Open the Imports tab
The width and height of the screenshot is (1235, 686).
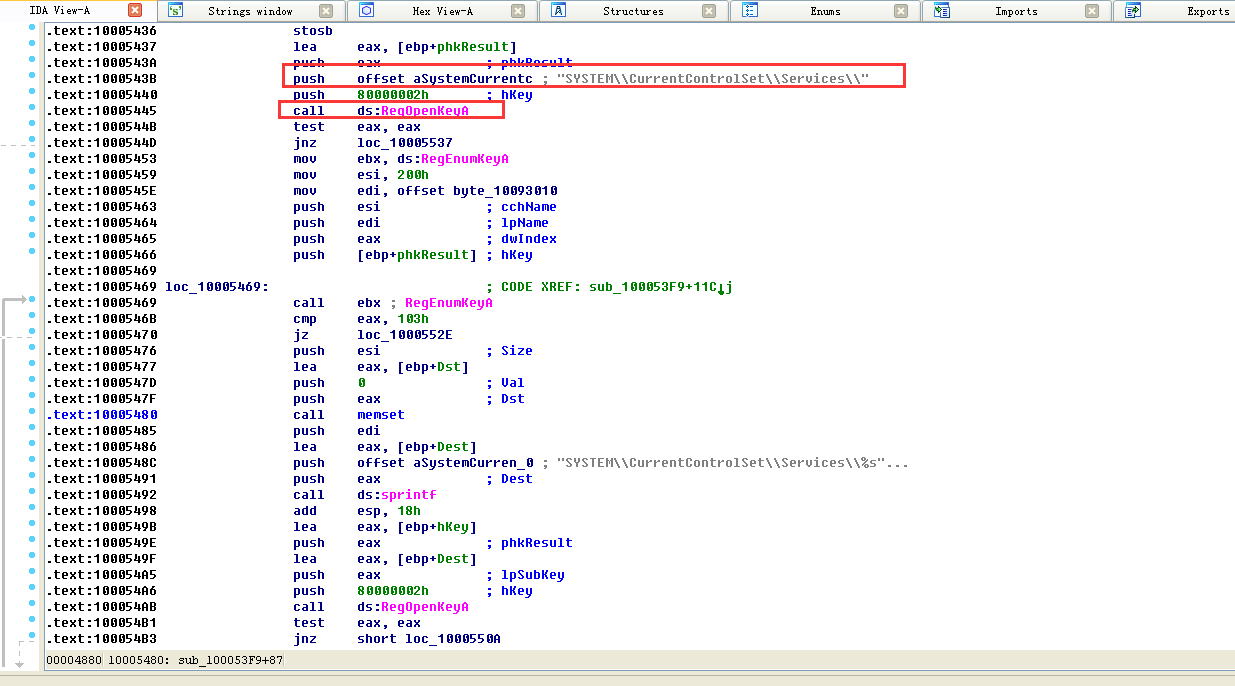pyautogui.click(x=1016, y=11)
